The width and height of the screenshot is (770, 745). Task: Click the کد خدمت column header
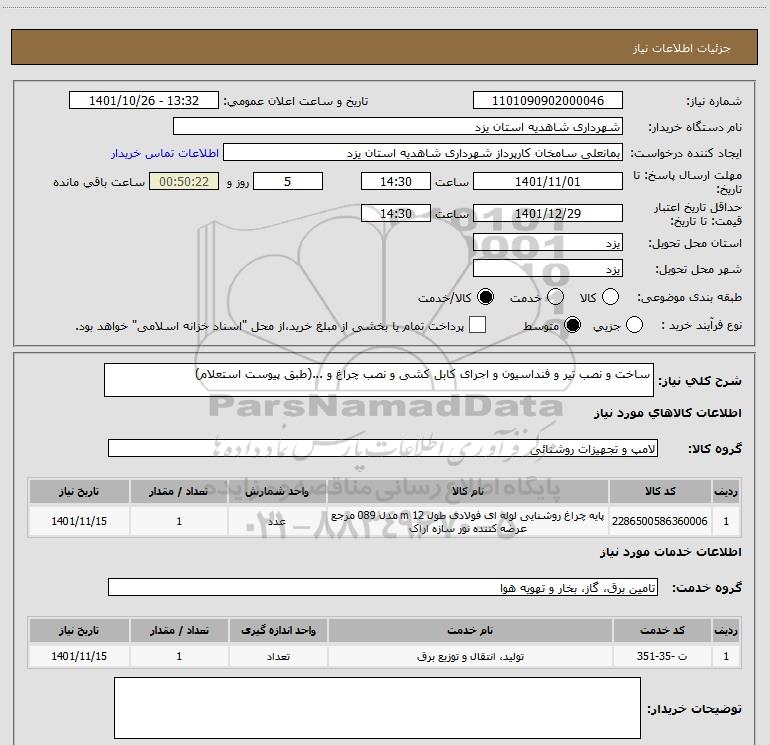tap(662, 631)
